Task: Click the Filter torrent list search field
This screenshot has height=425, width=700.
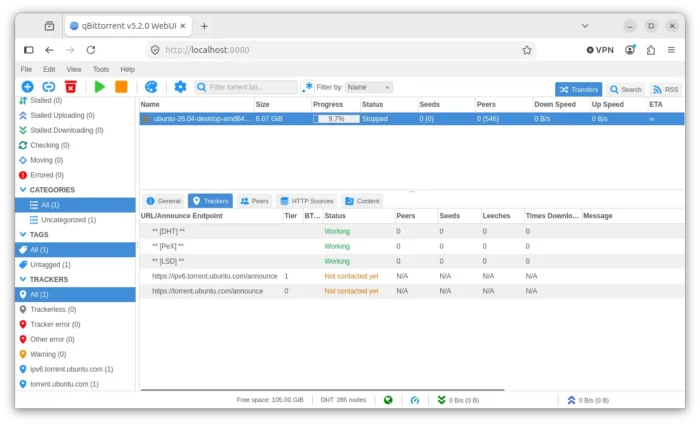Action: coord(246,87)
